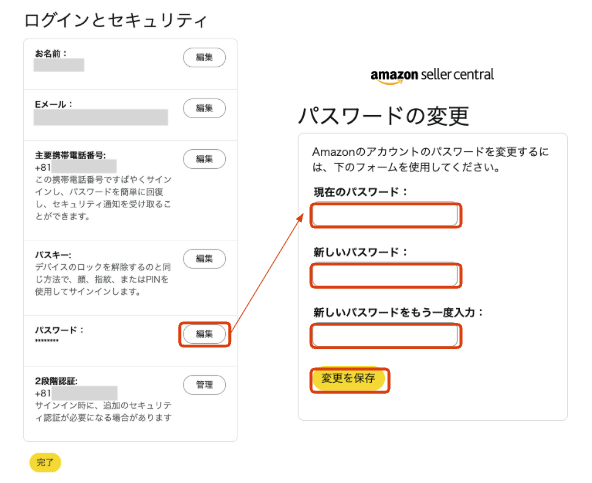Click the masked ******** password value
Viewport: 592px width, 483px height.
point(47,341)
